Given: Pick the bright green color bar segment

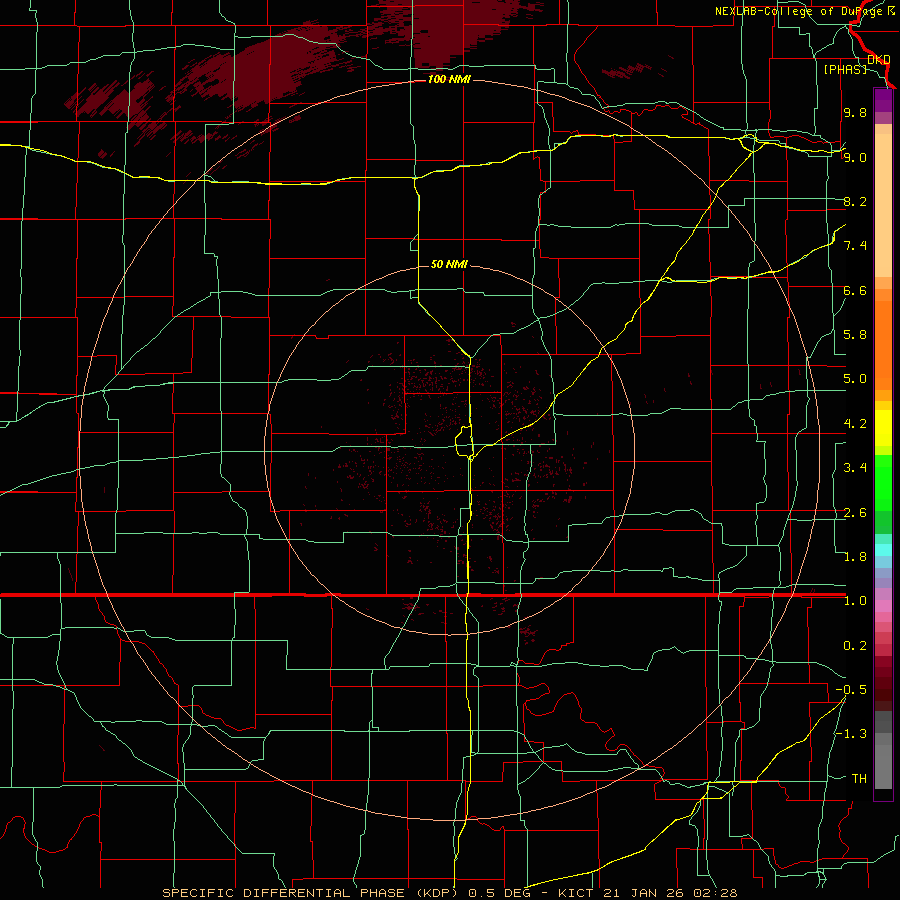Looking at the screenshot, I should pos(883,483).
